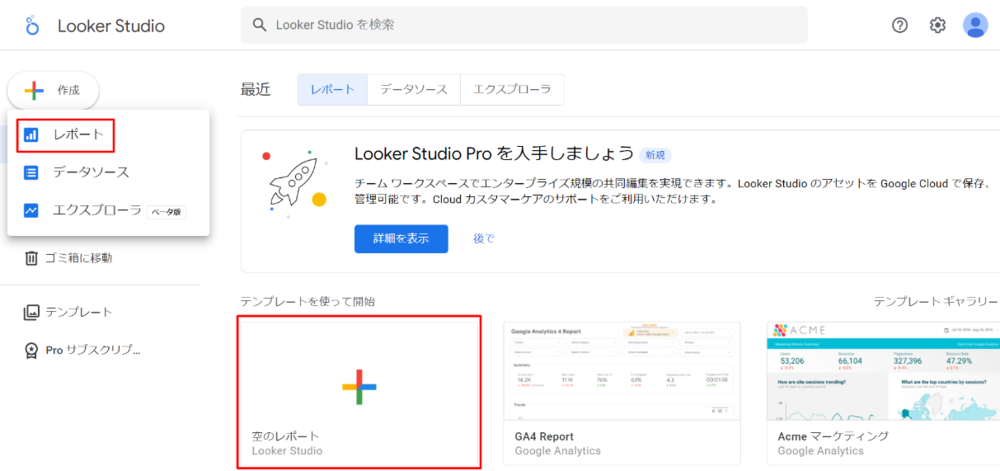
Task: Click the Looker Studio title text
Action: (111, 26)
